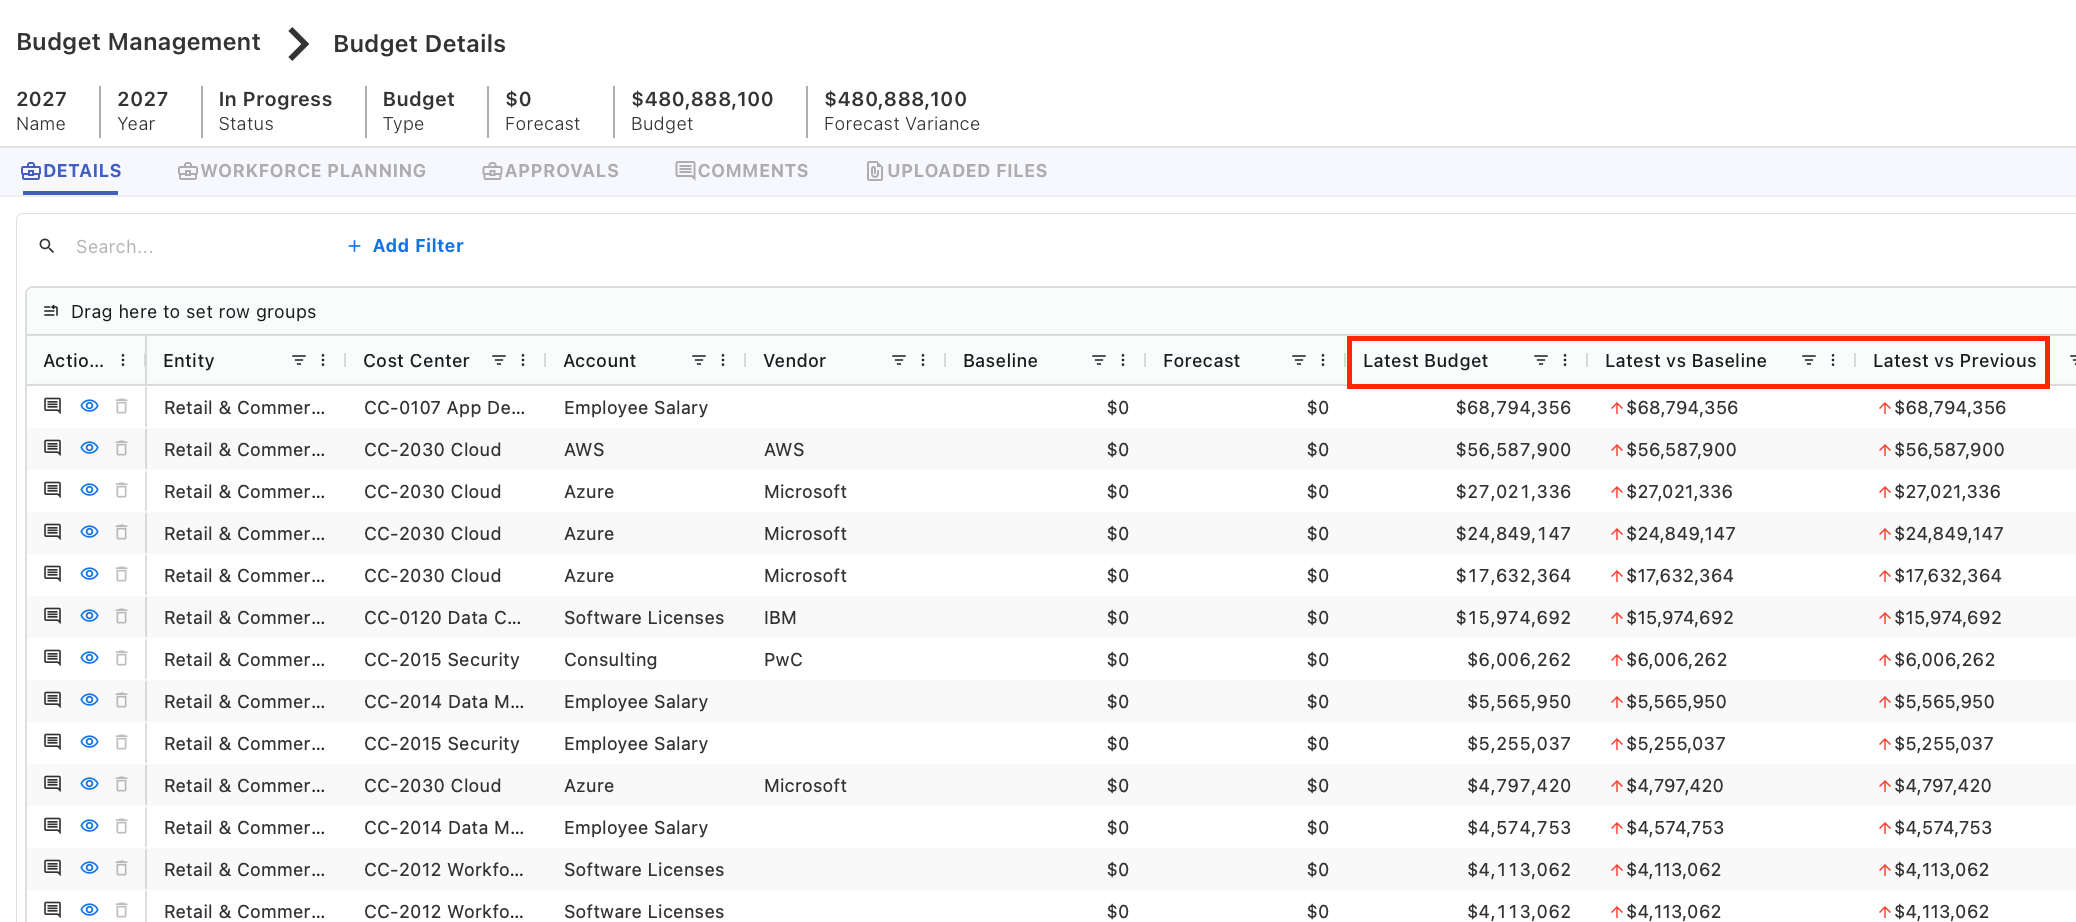Open the Forecast column menu

1323,360
